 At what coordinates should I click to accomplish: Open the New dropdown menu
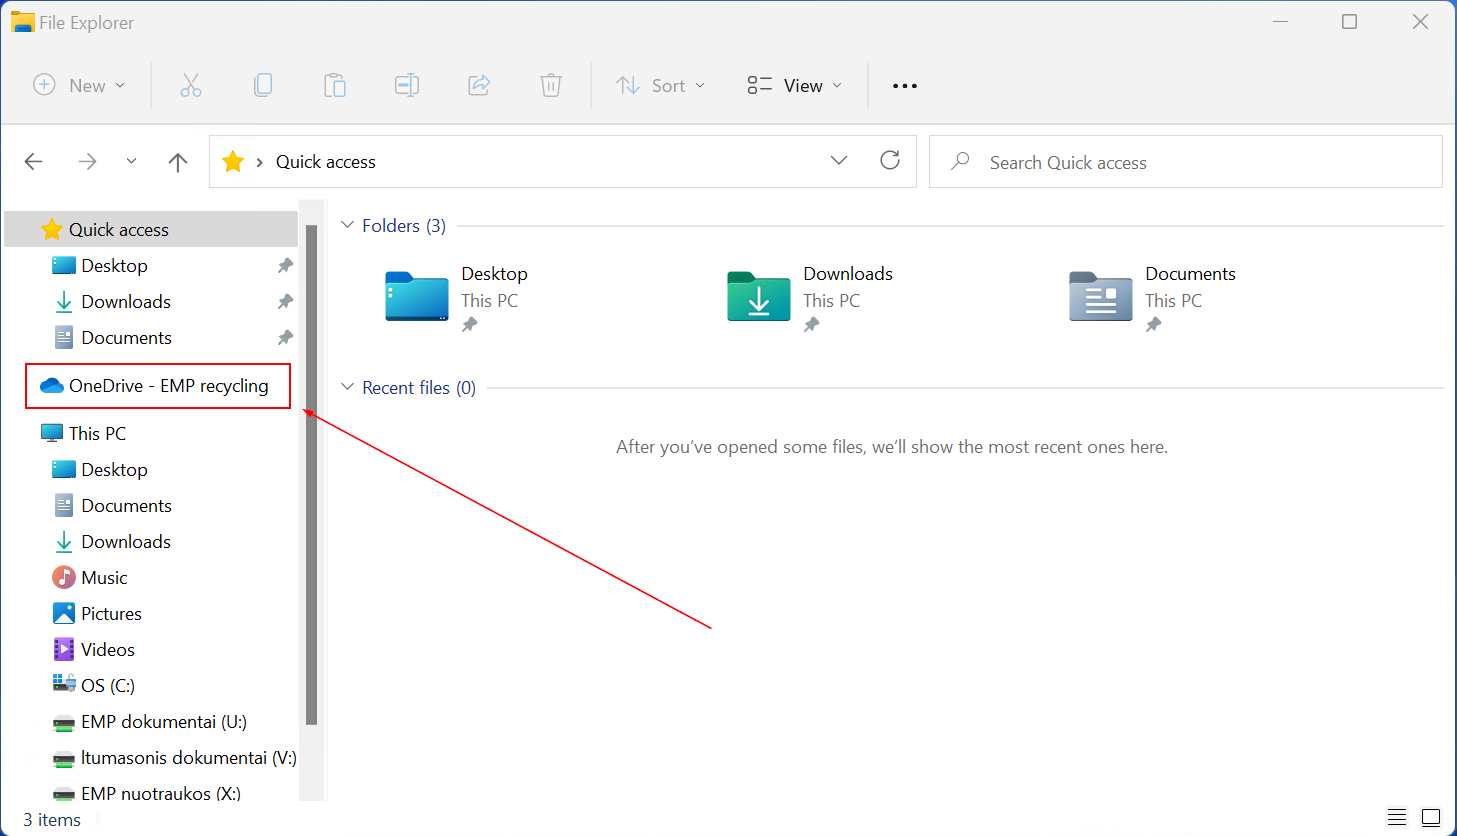[80, 86]
